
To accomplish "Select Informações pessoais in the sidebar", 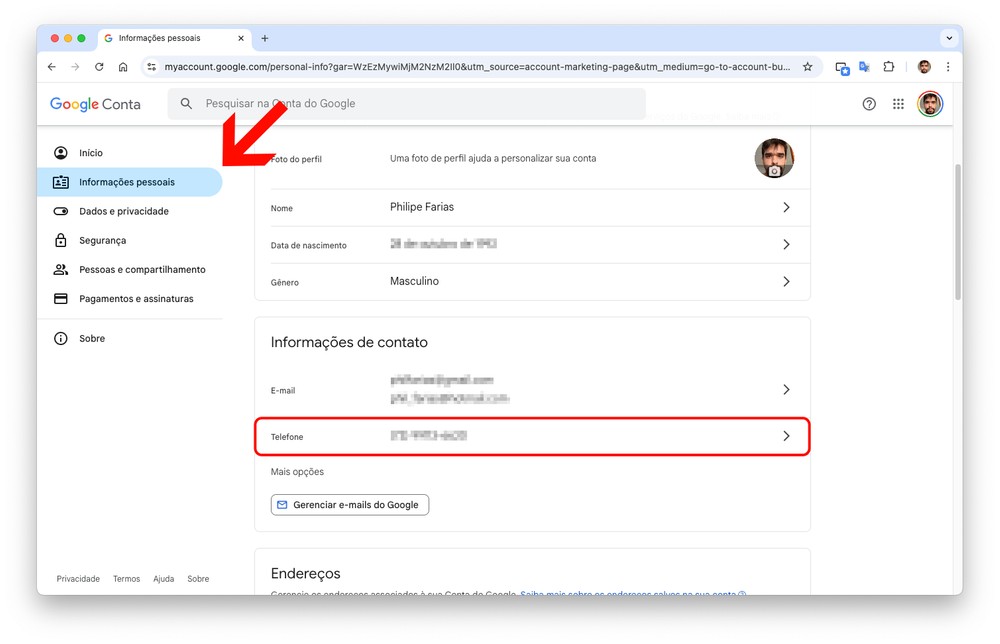I will click(129, 182).
